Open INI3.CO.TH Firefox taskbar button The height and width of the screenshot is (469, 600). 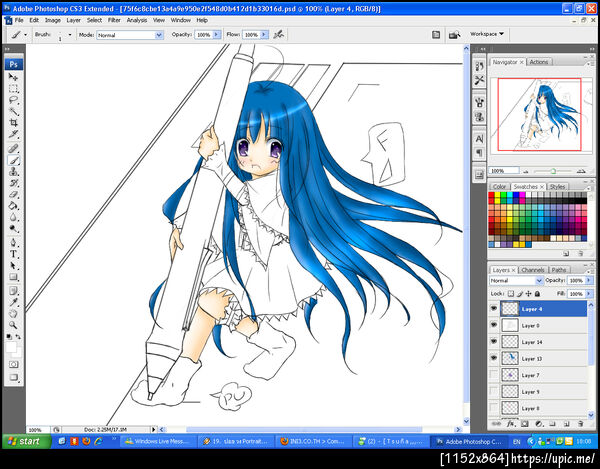[x=313, y=441]
